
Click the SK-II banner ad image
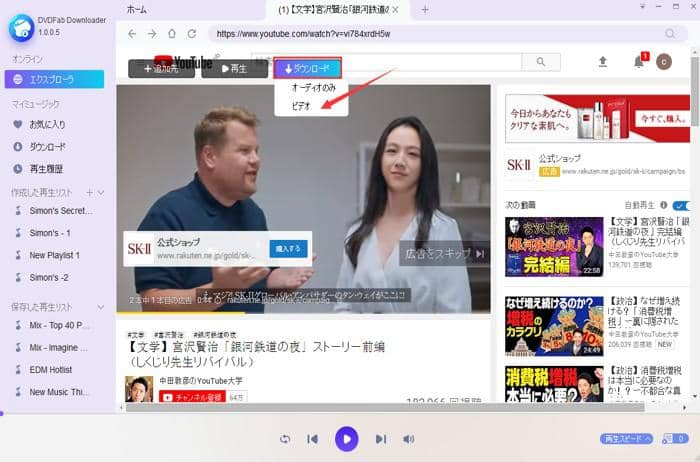pyautogui.click(x=597, y=118)
